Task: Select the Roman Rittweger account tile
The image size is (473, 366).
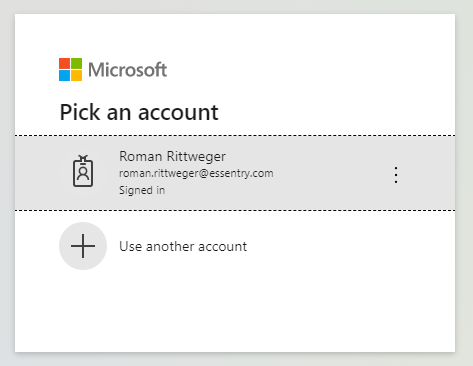Action: click(x=235, y=173)
